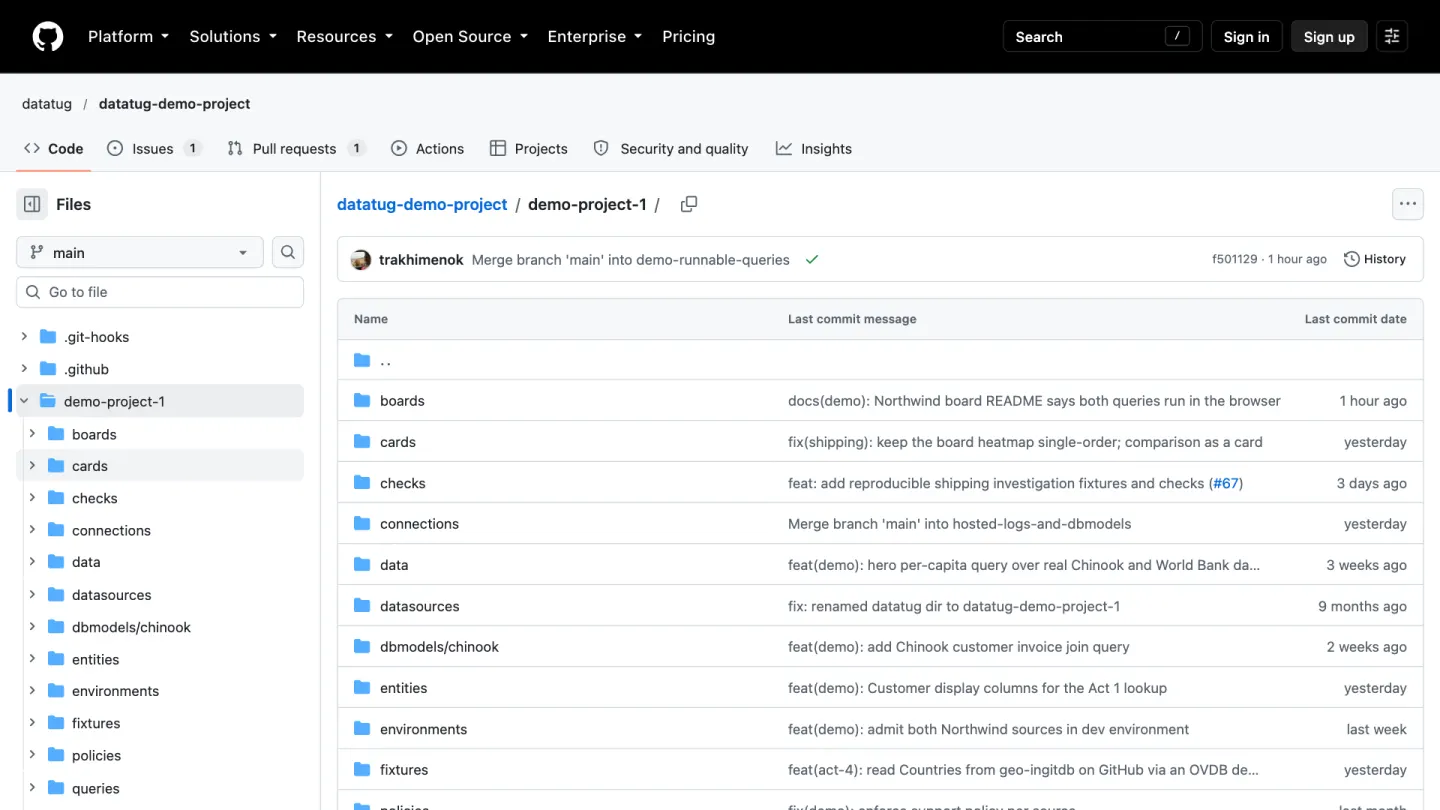
Task: View commit History
Action: 1375,259
